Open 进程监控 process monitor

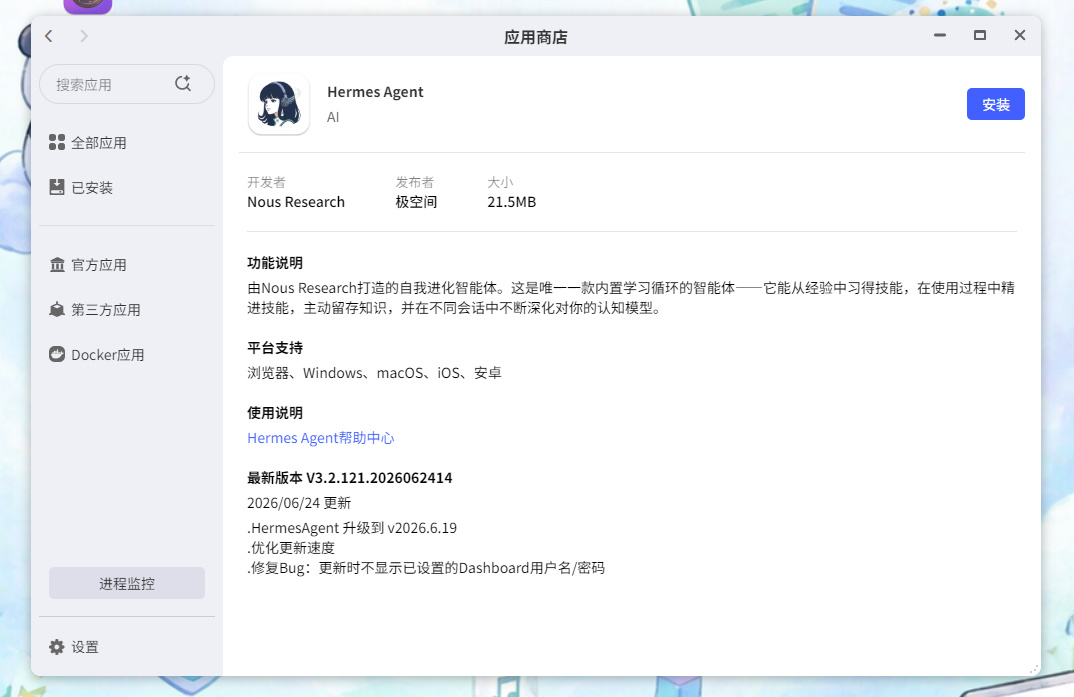(x=127, y=583)
